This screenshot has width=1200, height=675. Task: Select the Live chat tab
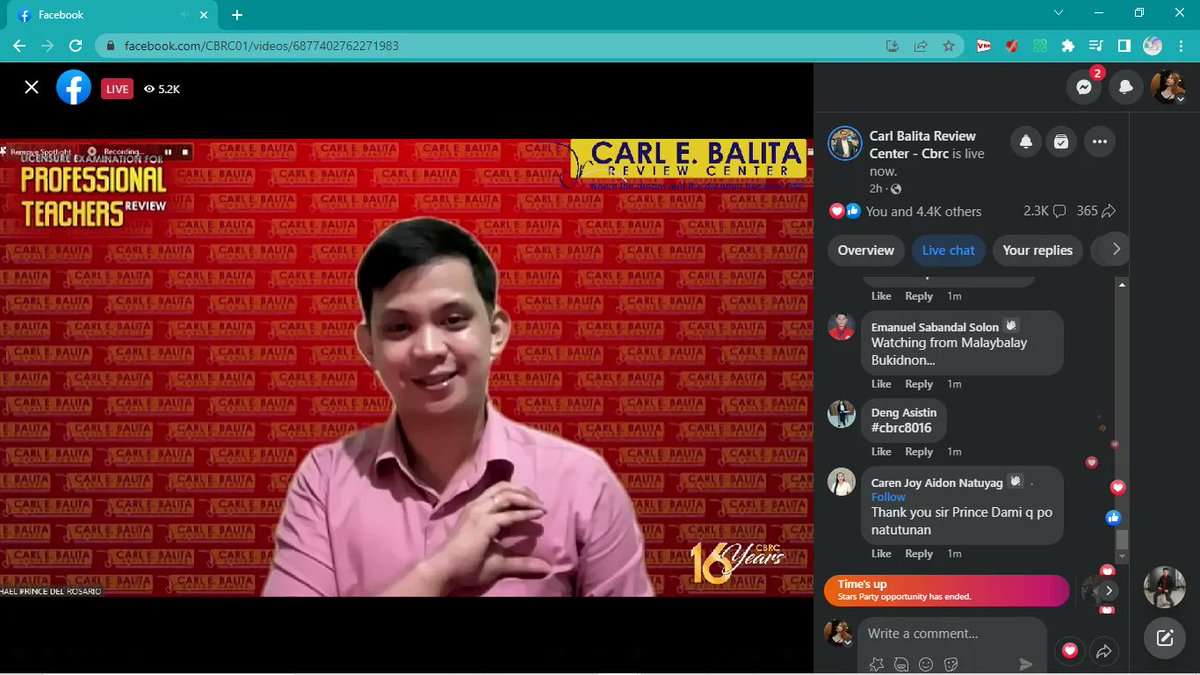948,250
